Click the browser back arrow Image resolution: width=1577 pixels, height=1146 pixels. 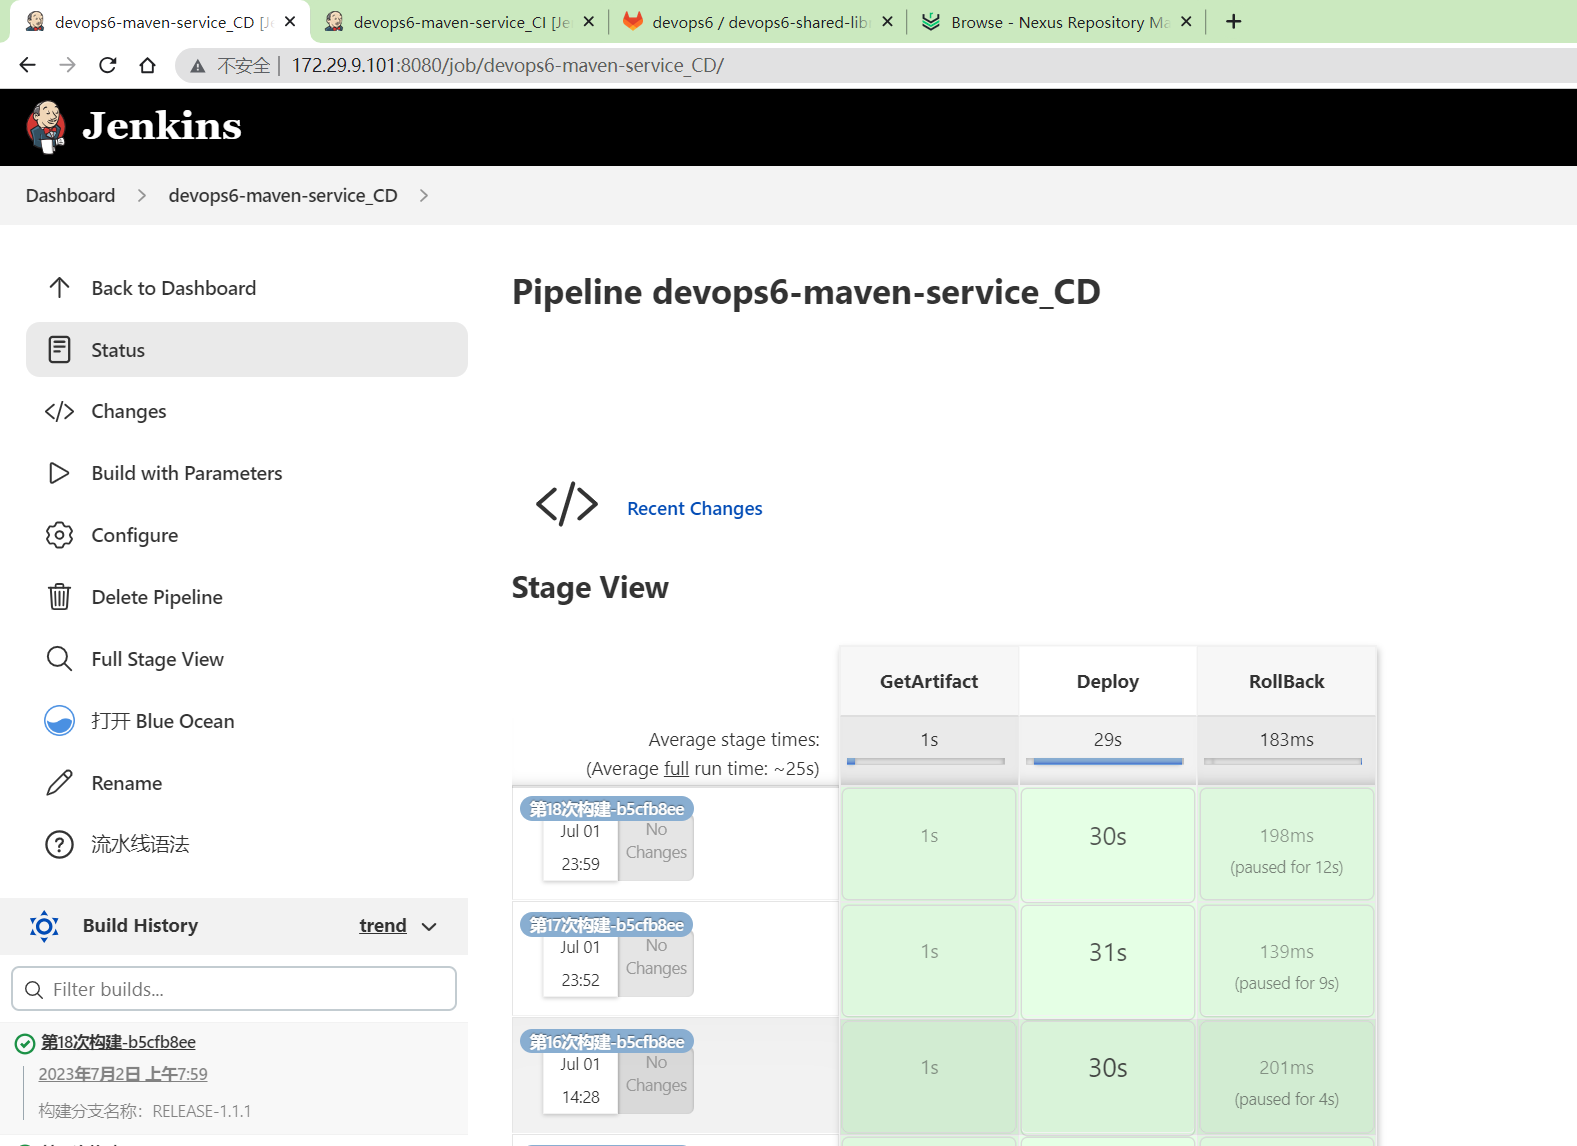27,65
